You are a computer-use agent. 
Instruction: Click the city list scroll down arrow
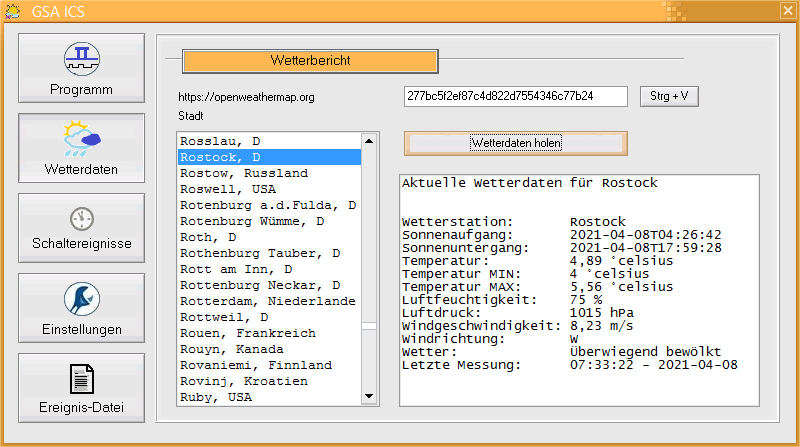pyautogui.click(x=369, y=396)
